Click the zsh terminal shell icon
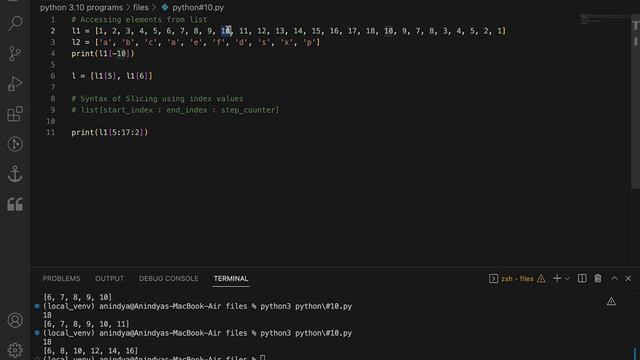Image resolution: width=640 pixels, height=360 pixels. click(493, 278)
